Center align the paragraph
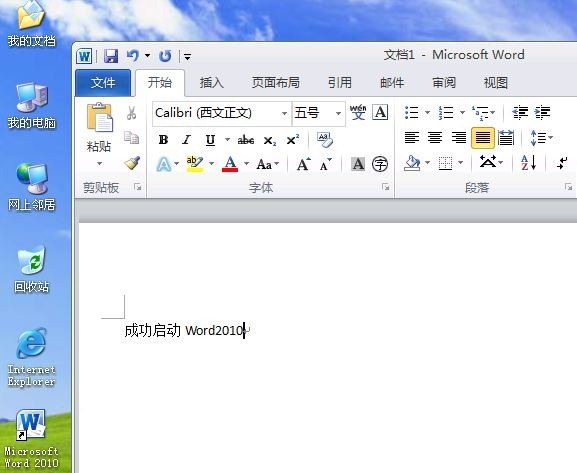577x473 pixels. pos(435,138)
